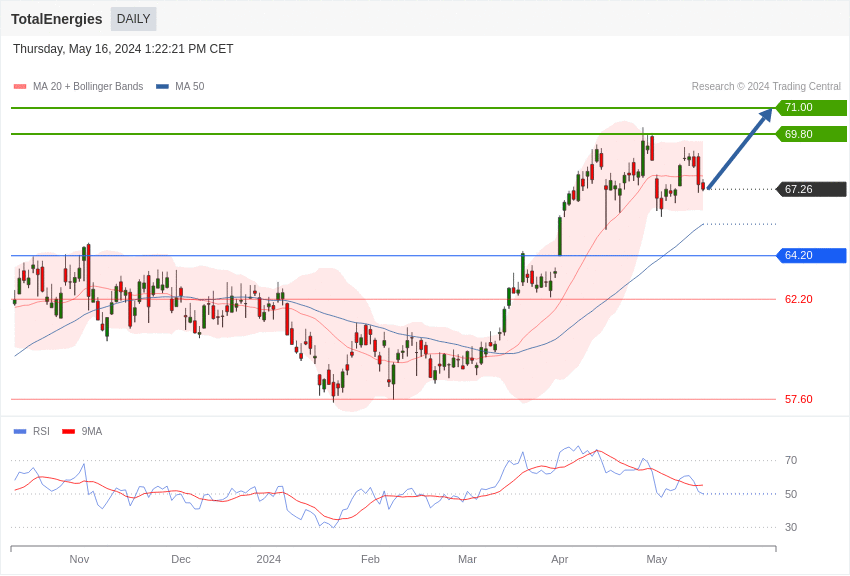Click the Research Trading Central copyright text

(x=765, y=87)
